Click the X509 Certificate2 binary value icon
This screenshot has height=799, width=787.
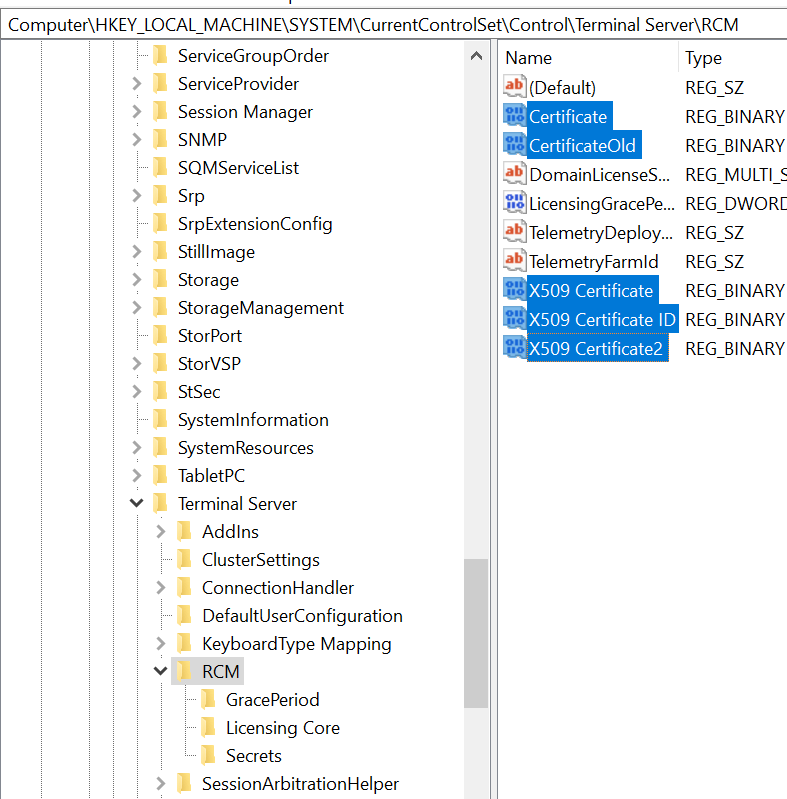(514, 348)
